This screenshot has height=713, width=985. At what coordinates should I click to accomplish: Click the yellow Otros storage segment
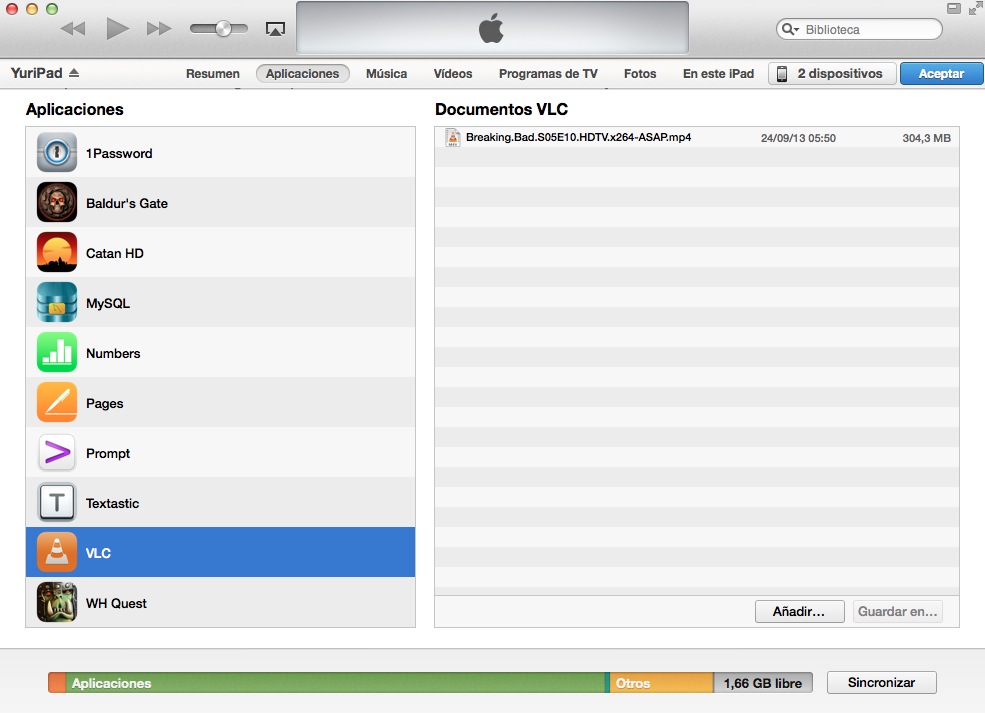click(x=661, y=683)
